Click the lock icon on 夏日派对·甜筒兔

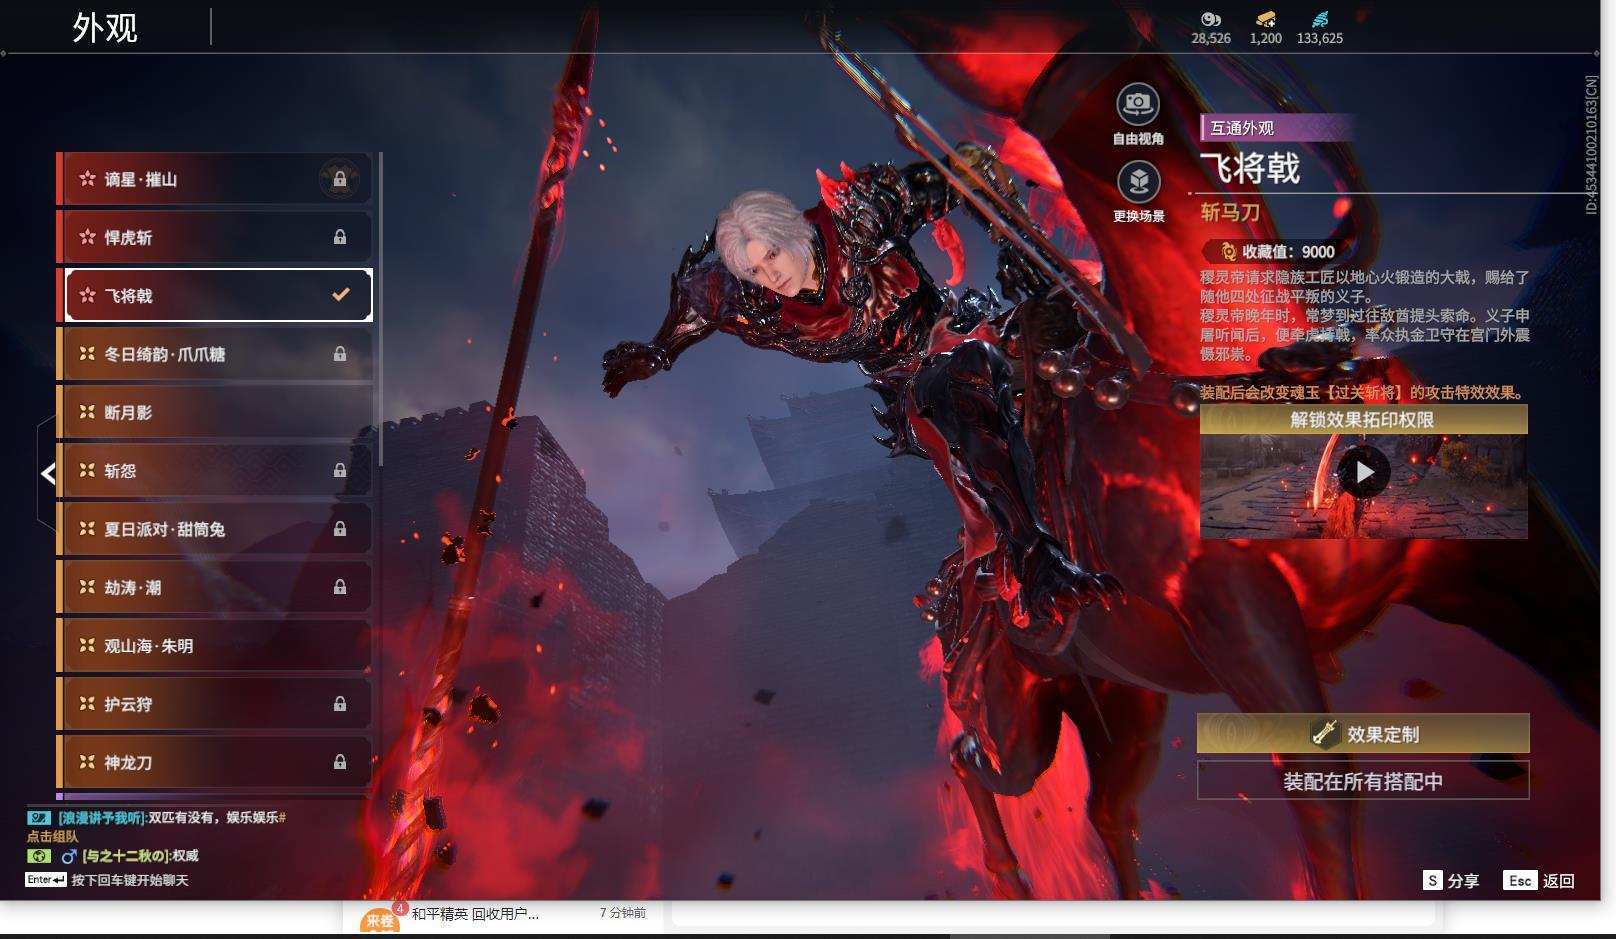tap(340, 528)
